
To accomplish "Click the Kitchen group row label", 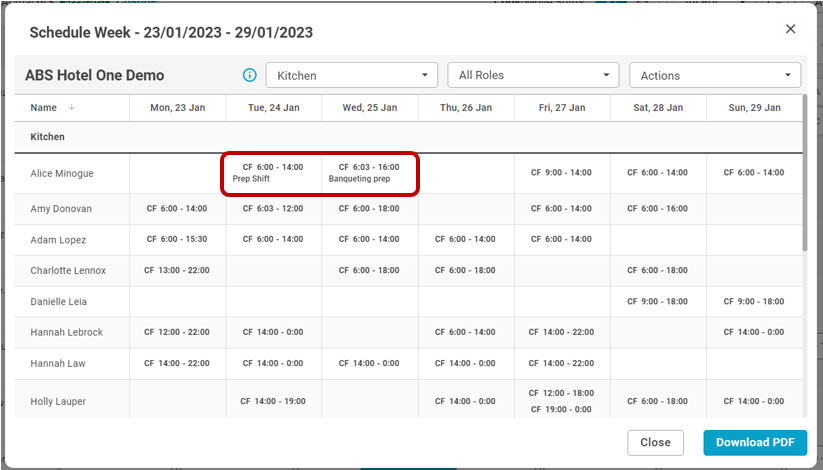I will point(47,137).
